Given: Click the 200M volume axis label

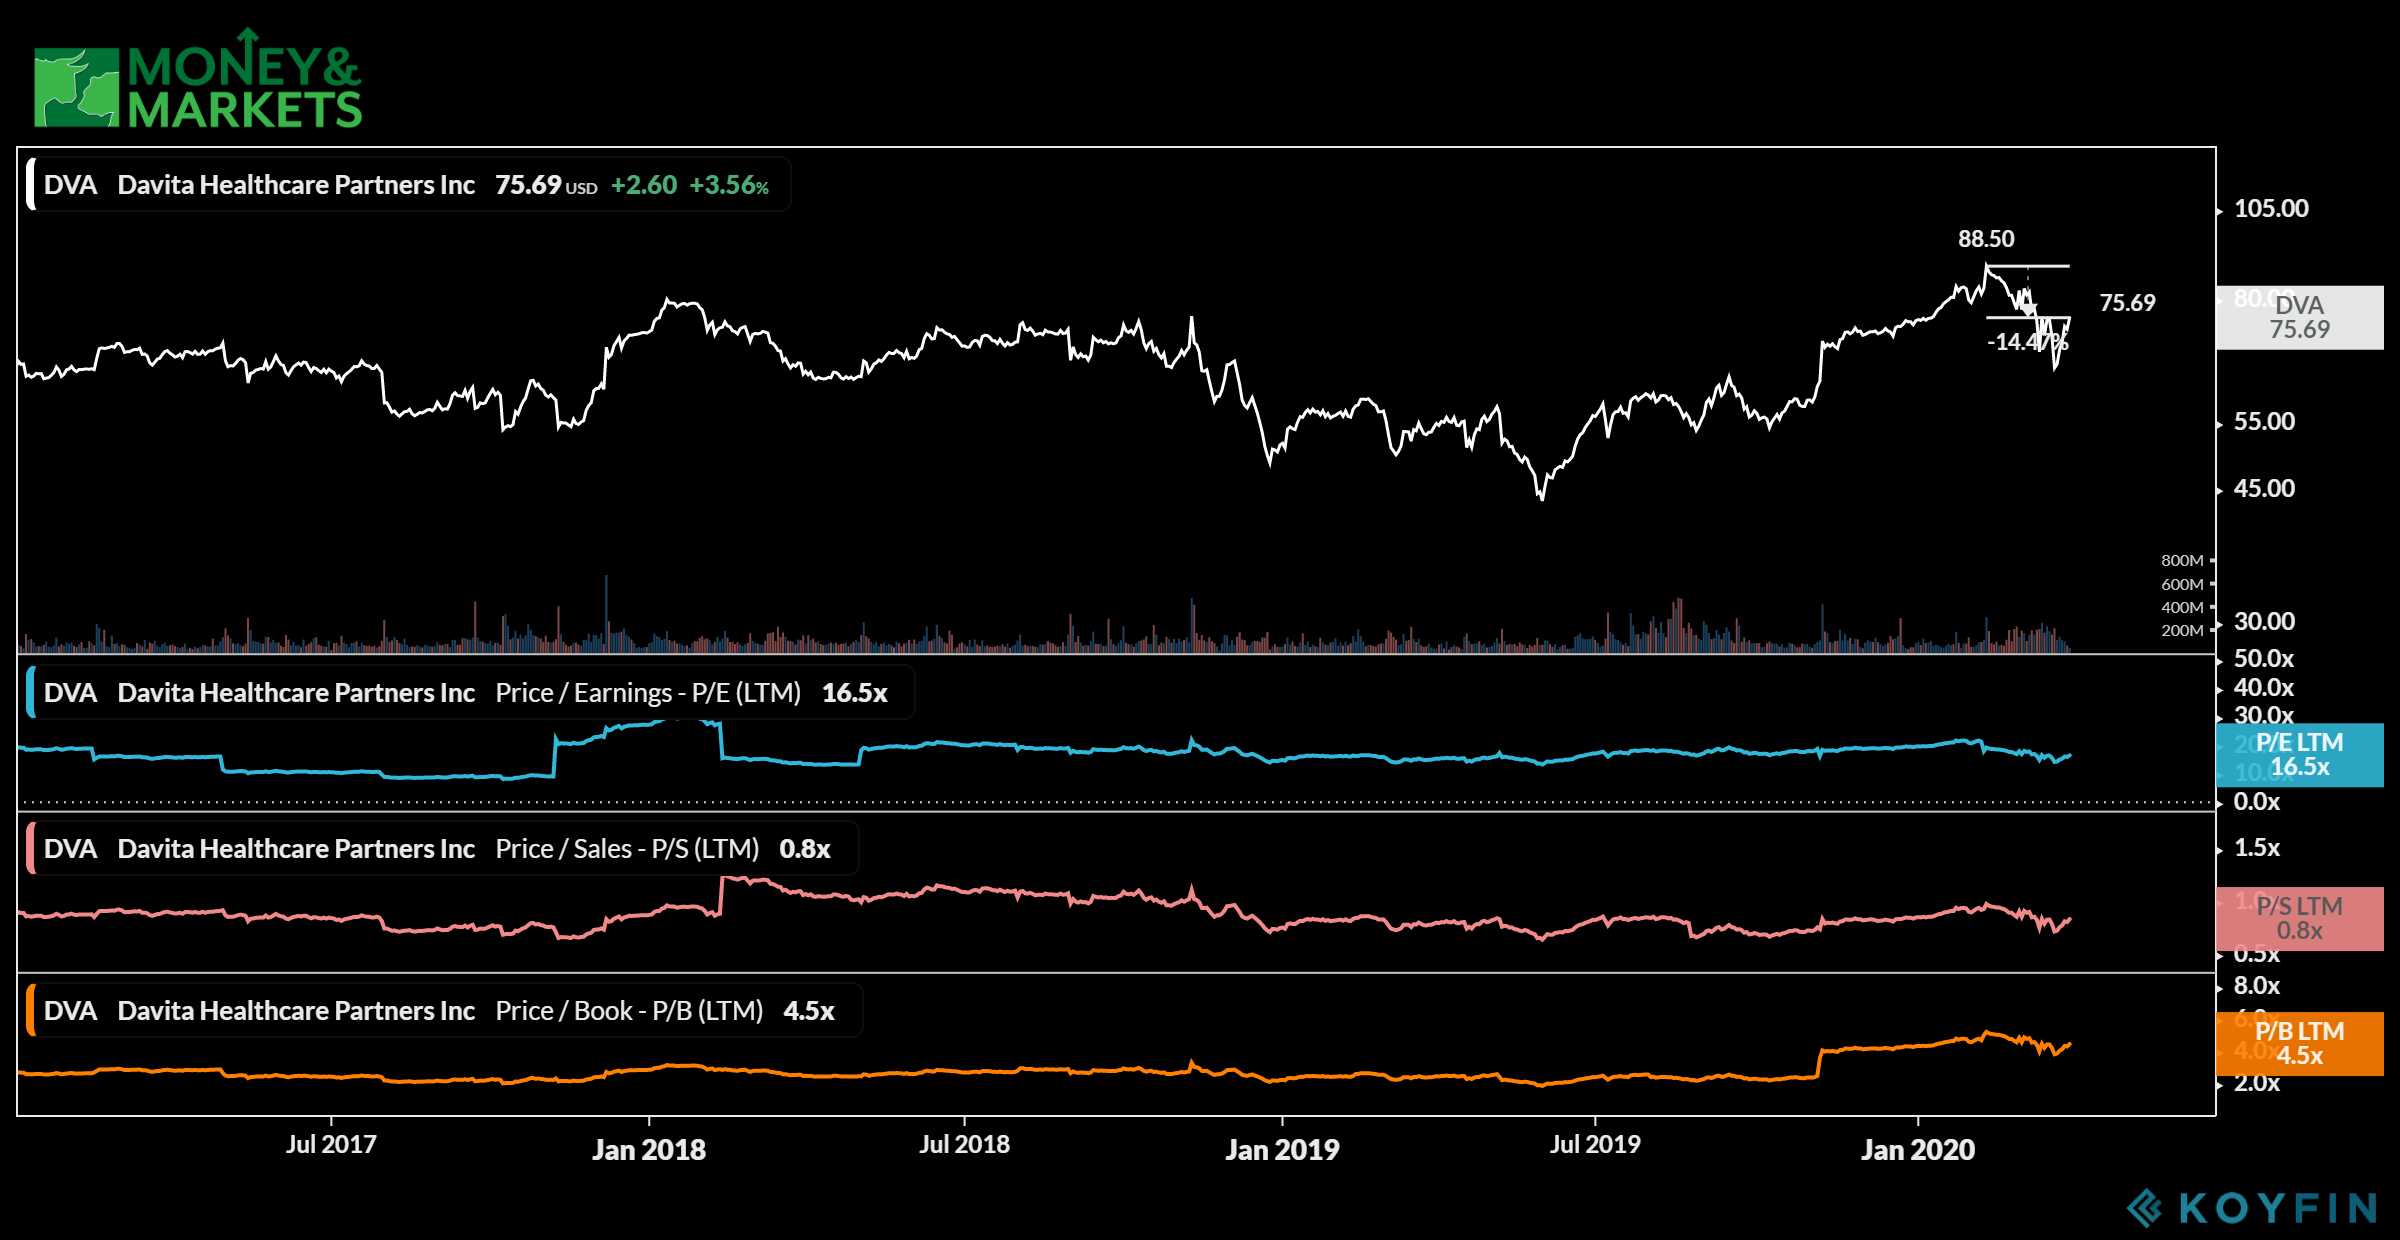Looking at the screenshot, I should point(2182,630).
